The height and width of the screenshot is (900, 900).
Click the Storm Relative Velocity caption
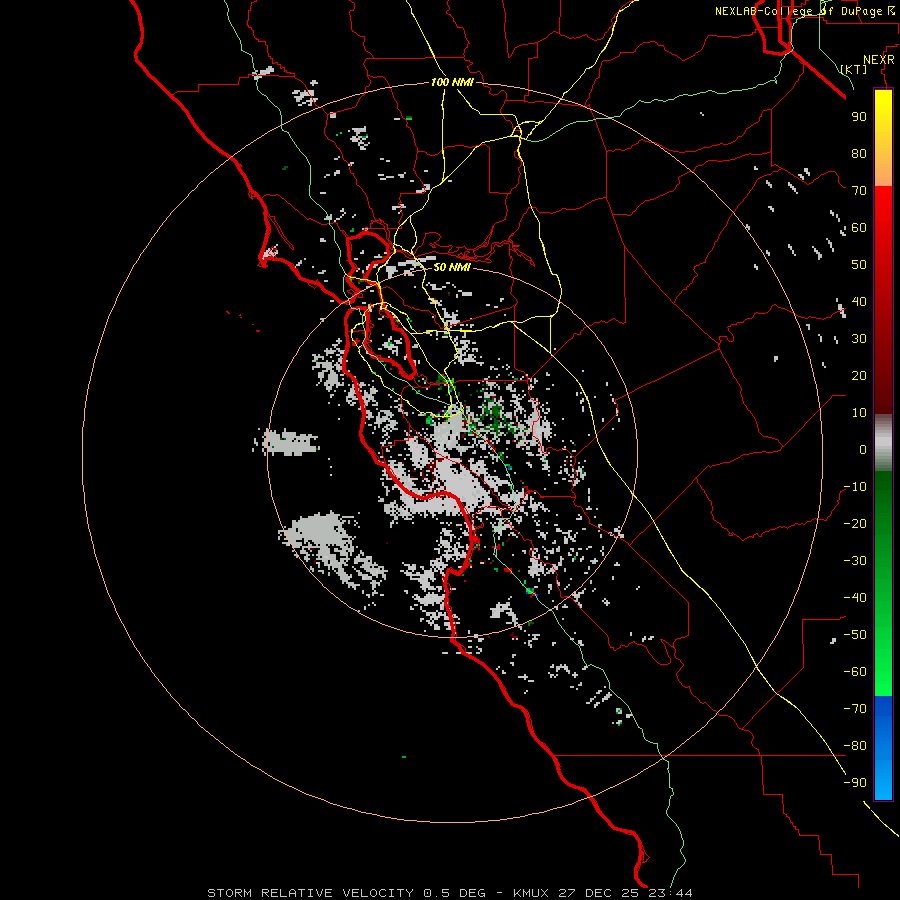tap(450, 893)
